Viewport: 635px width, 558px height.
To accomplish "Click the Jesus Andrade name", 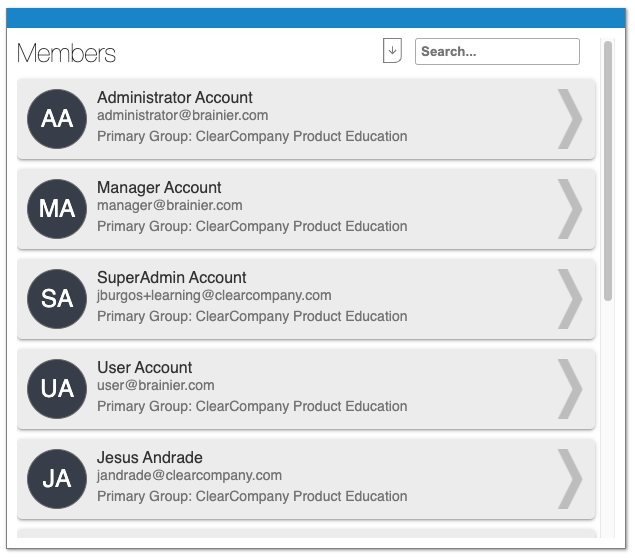I will tap(150, 458).
